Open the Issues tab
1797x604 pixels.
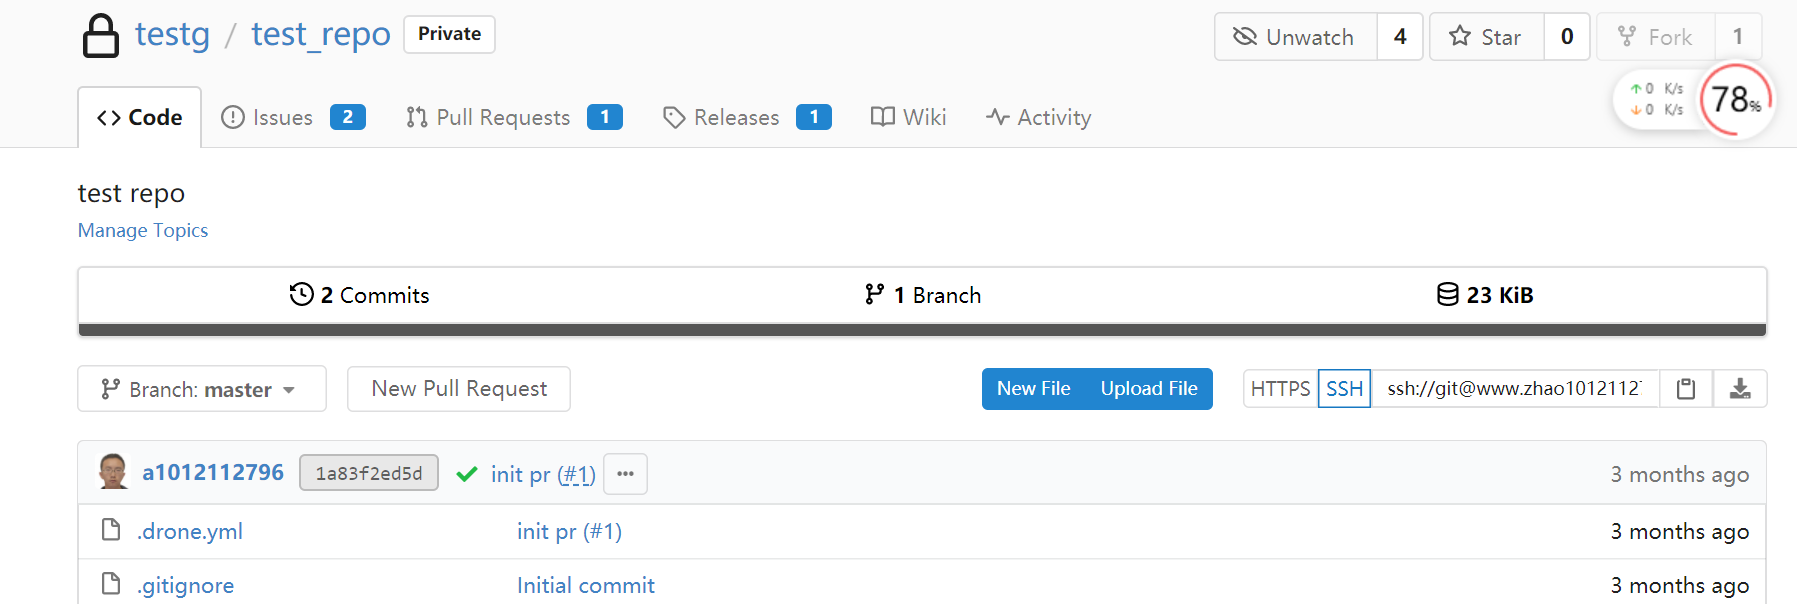293,117
